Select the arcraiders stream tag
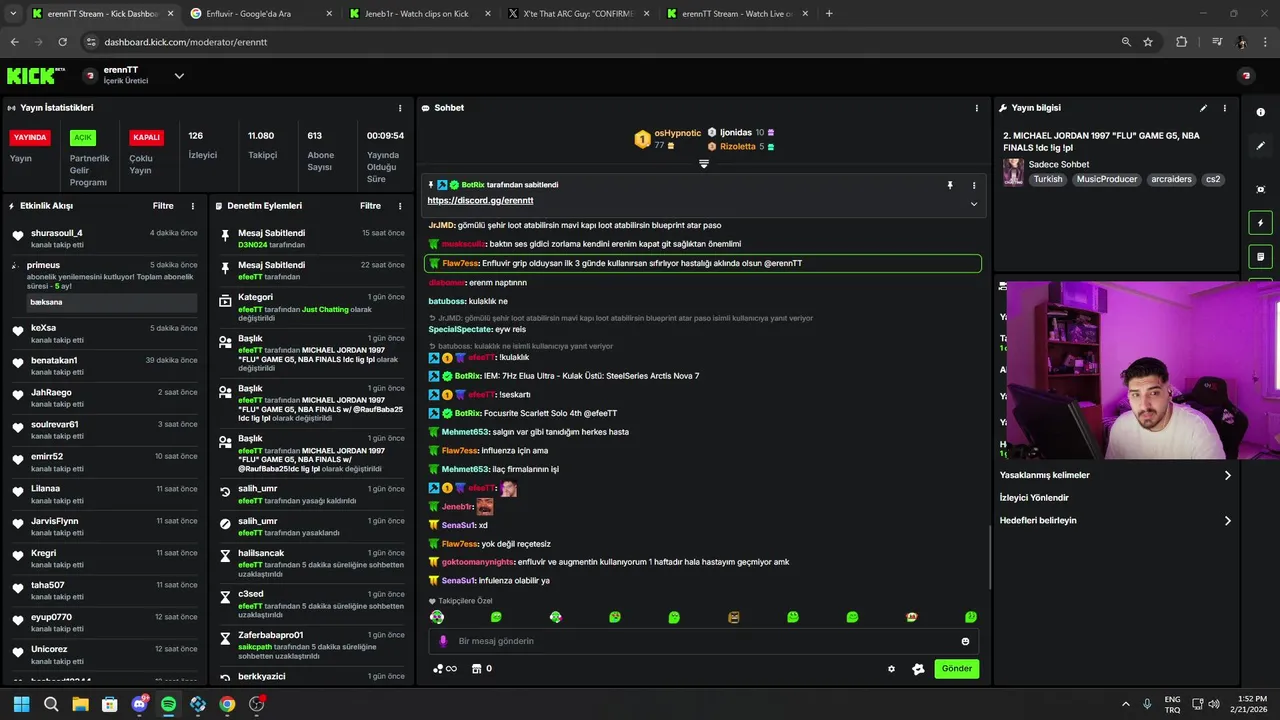1280x720 pixels. point(1171,180)
